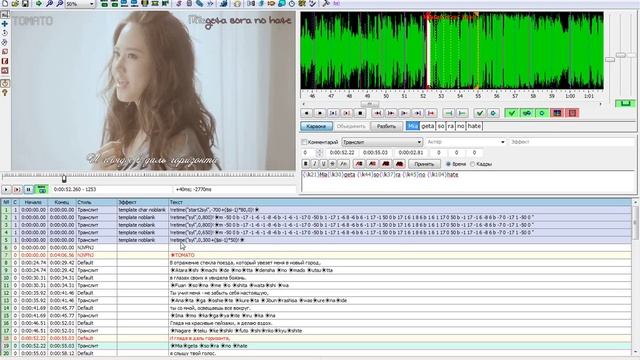The width and height of the screenshot is (640, 360).
Task: Commit audio timing changes
Action: tap(480, 113)
